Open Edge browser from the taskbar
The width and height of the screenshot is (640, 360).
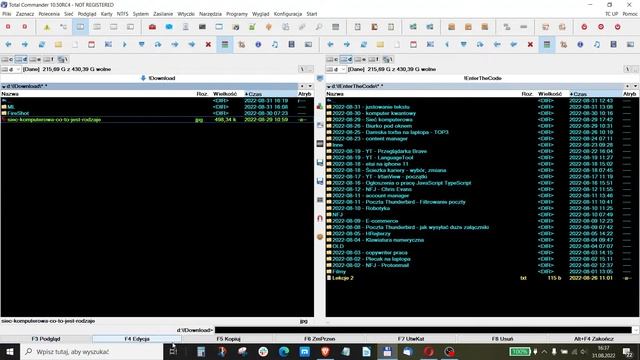coord(284,351)
